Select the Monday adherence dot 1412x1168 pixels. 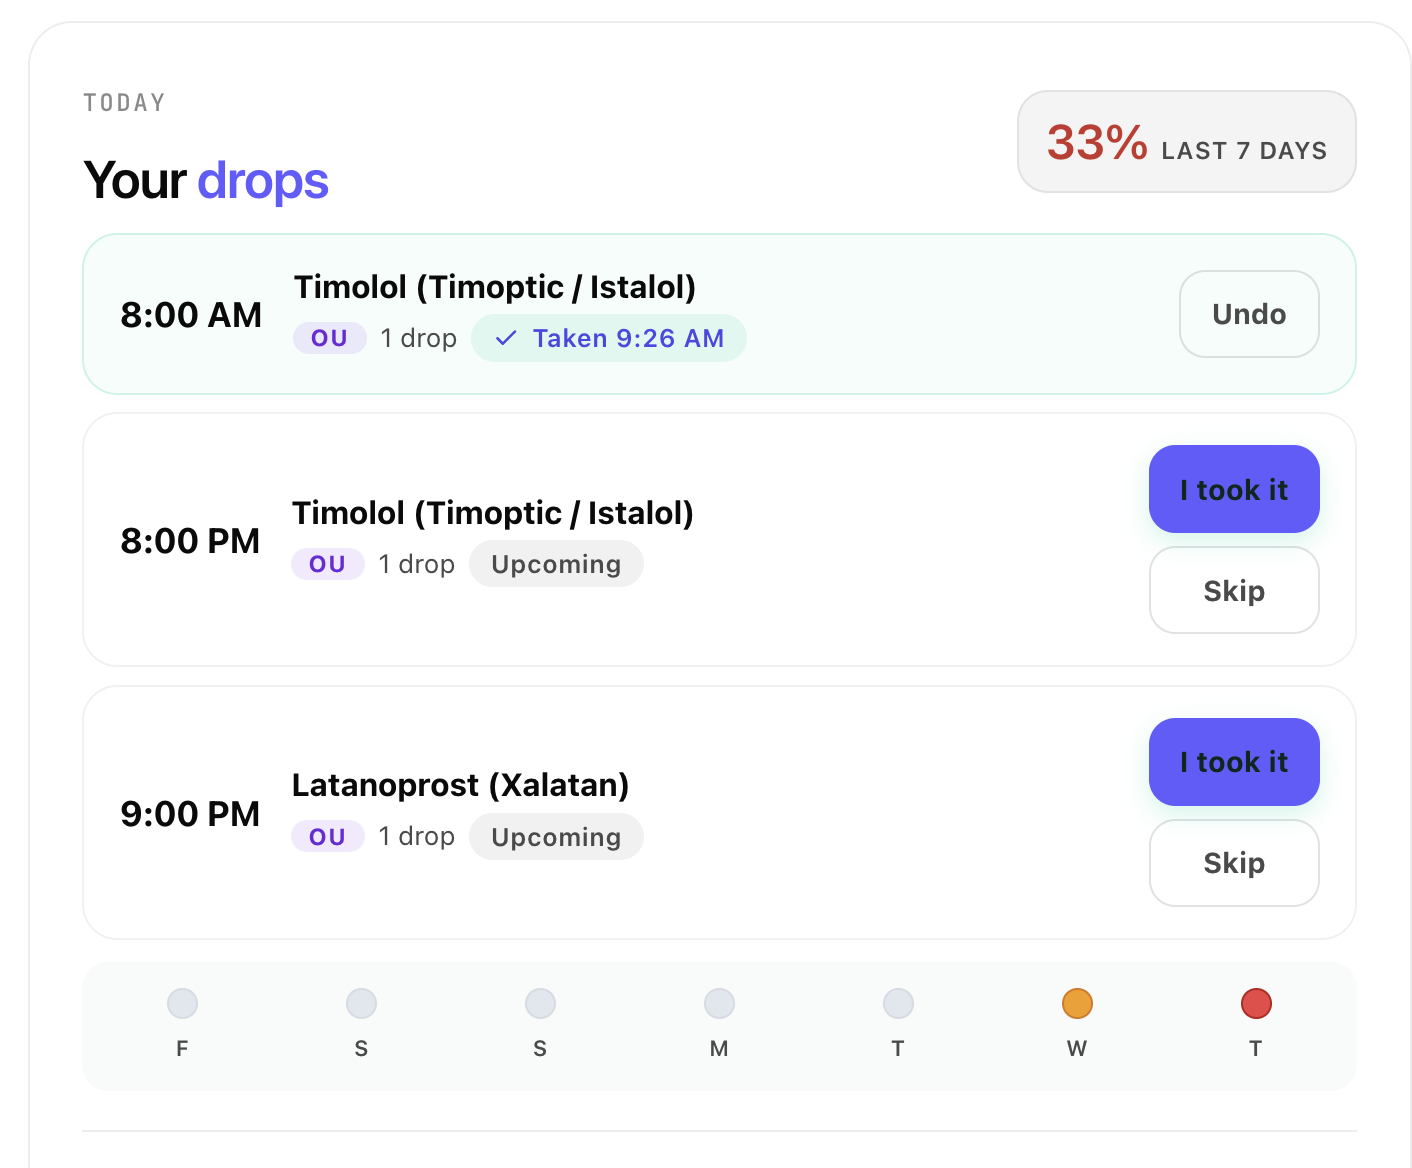click(x=719, y=1003)
